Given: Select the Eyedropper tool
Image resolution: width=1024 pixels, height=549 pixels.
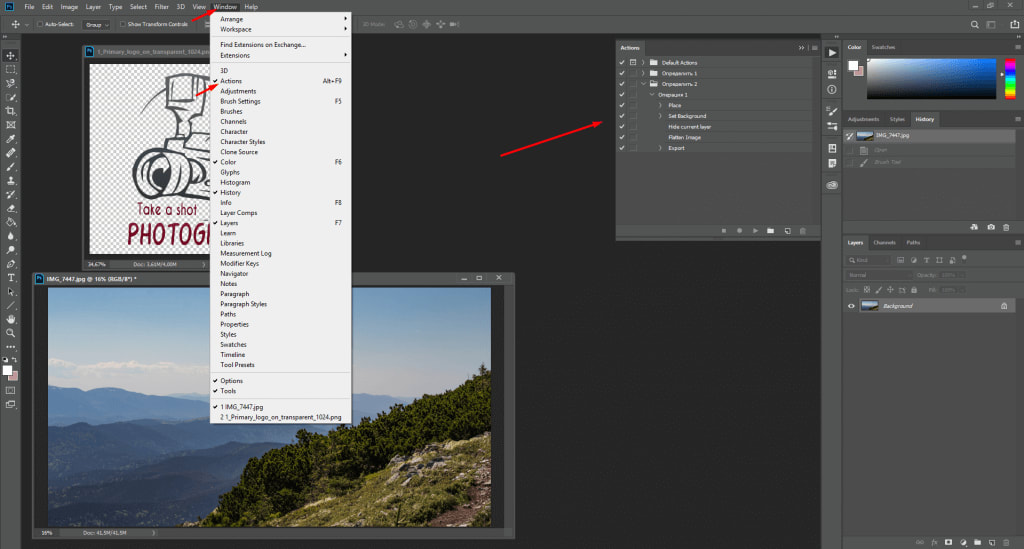Looking at the screenshot, I should (x=10, y=139).
